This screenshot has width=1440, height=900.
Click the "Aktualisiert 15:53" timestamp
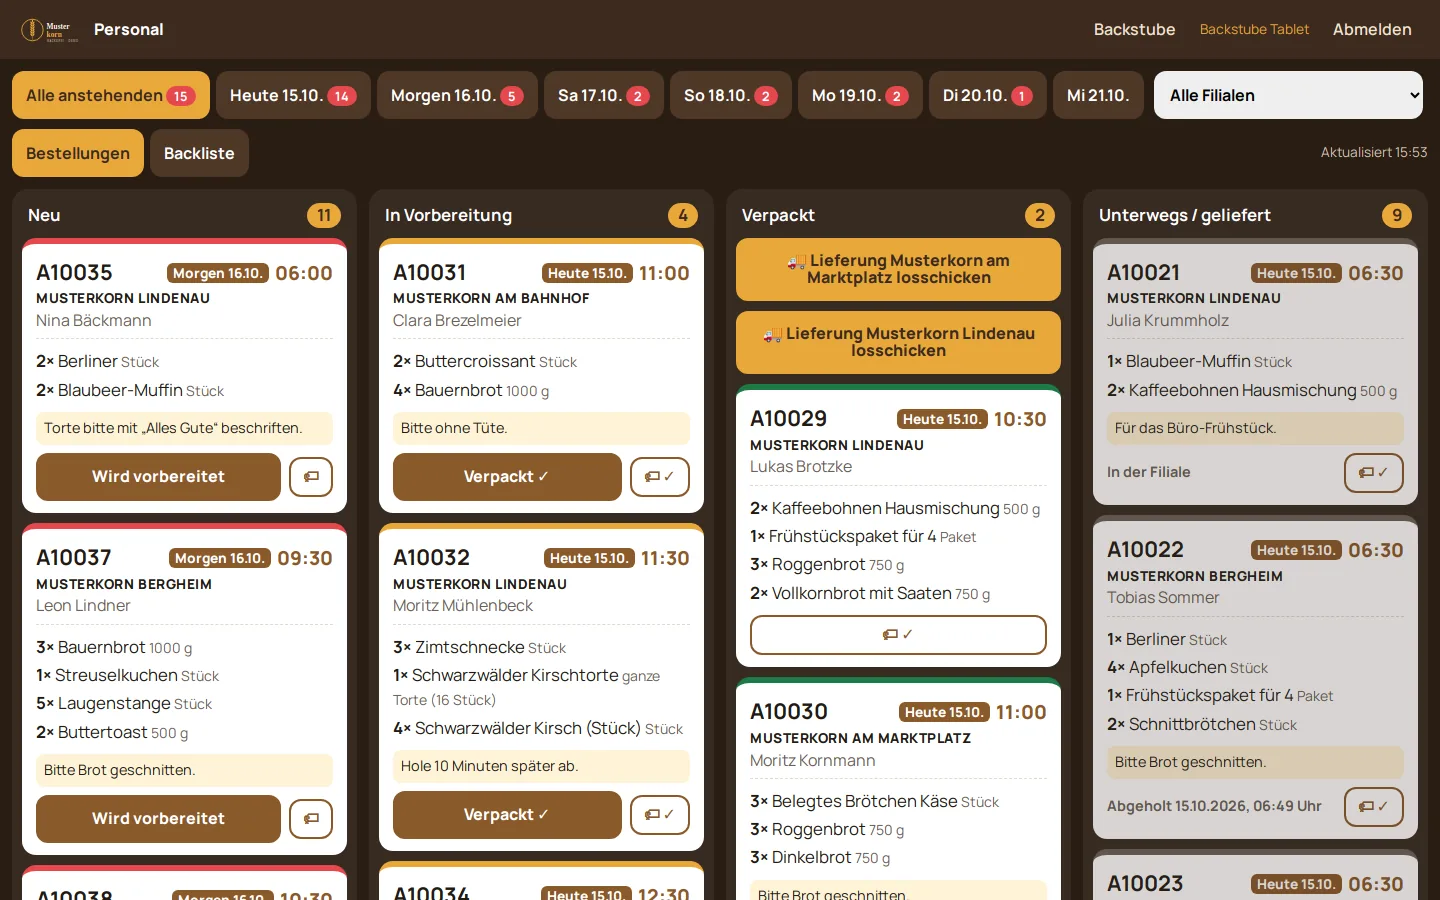[1374, 152]
